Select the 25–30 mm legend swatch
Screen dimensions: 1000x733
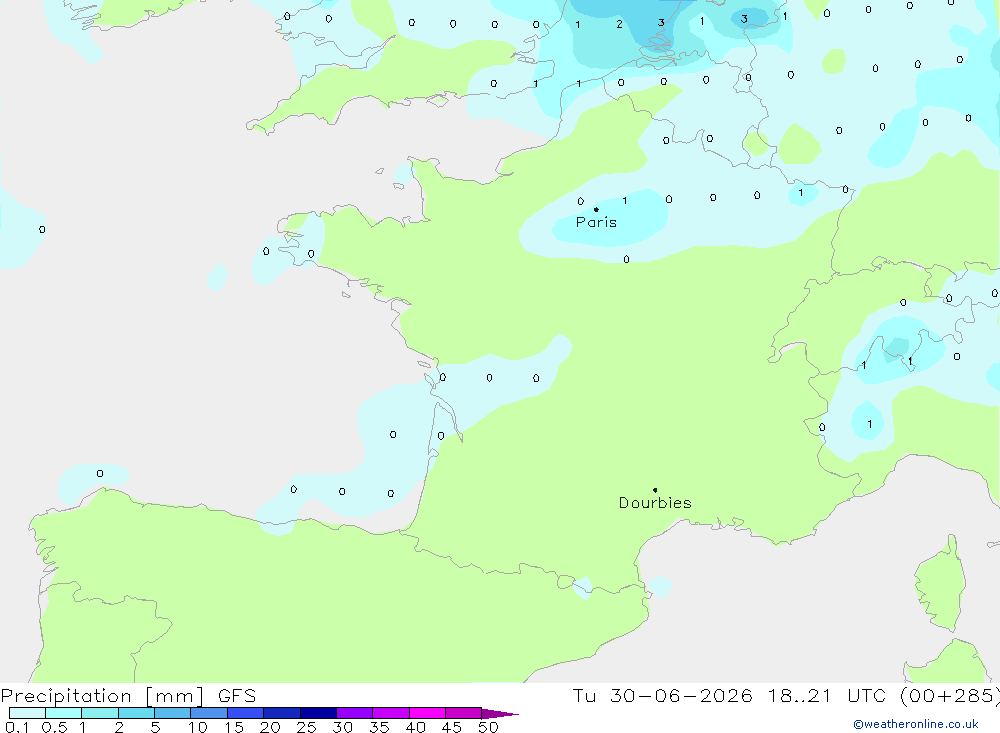click(318, 713)
